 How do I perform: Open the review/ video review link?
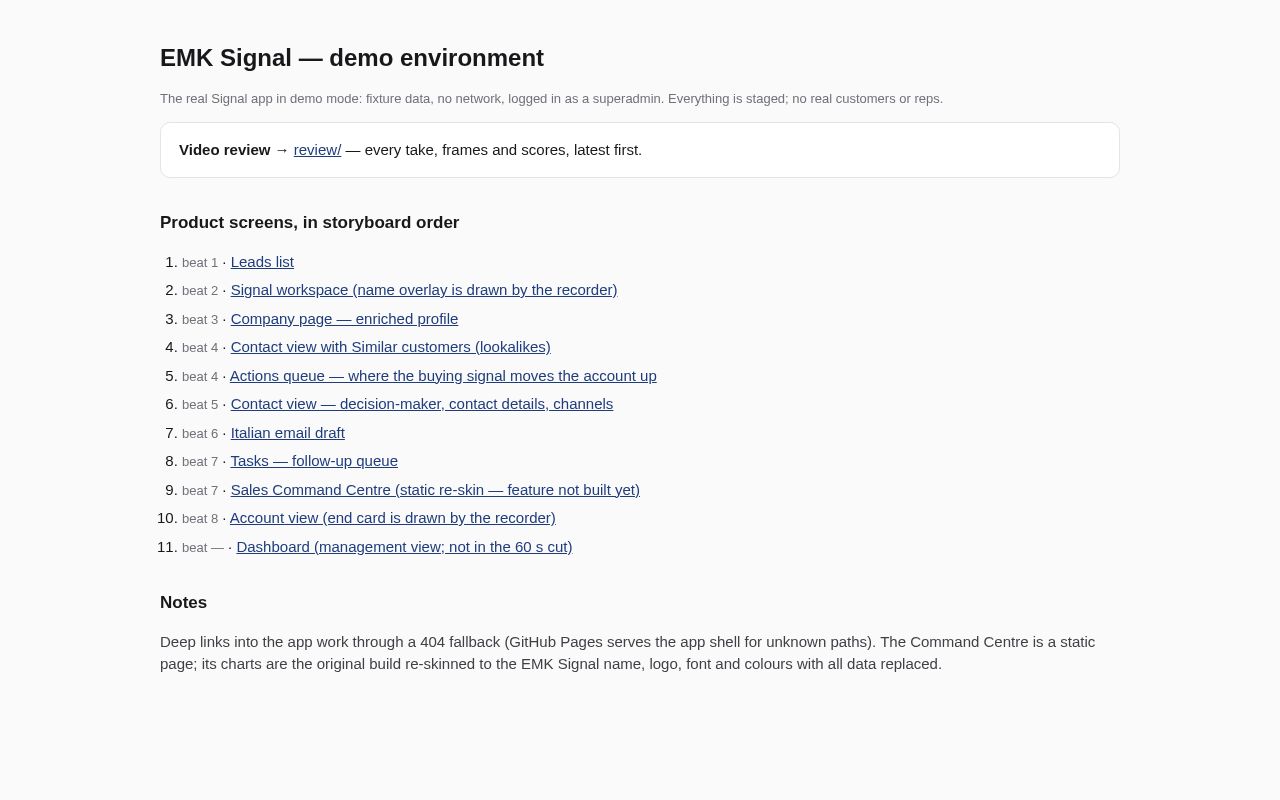click(317, 150)
